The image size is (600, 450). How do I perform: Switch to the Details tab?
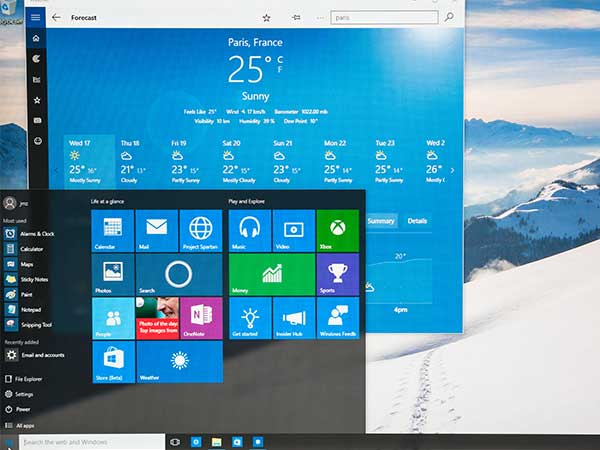pos(417,220)
